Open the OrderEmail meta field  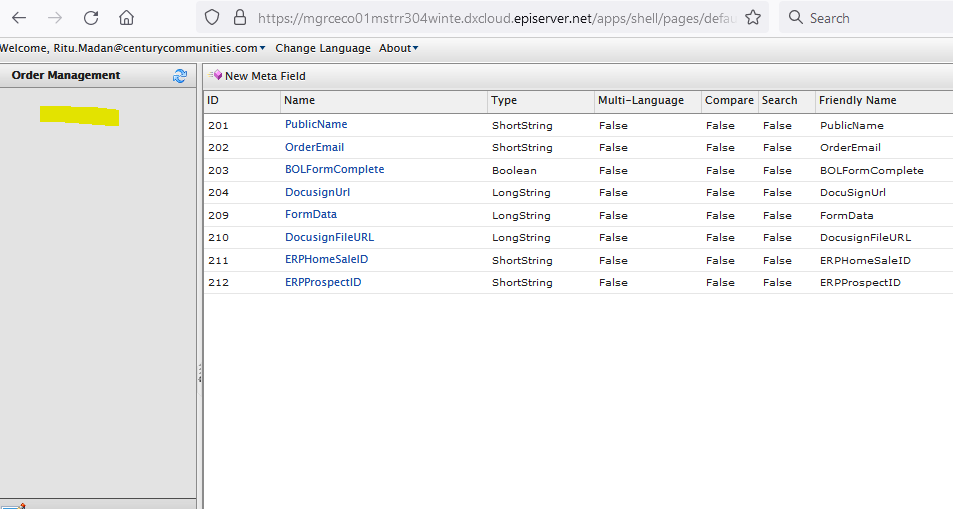[314, 147]
